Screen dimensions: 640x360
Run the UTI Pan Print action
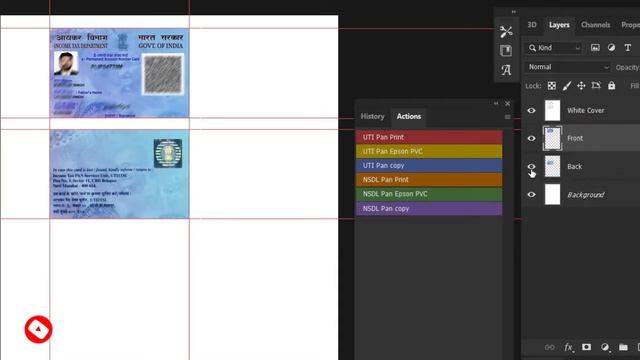(x=429, y=137)
